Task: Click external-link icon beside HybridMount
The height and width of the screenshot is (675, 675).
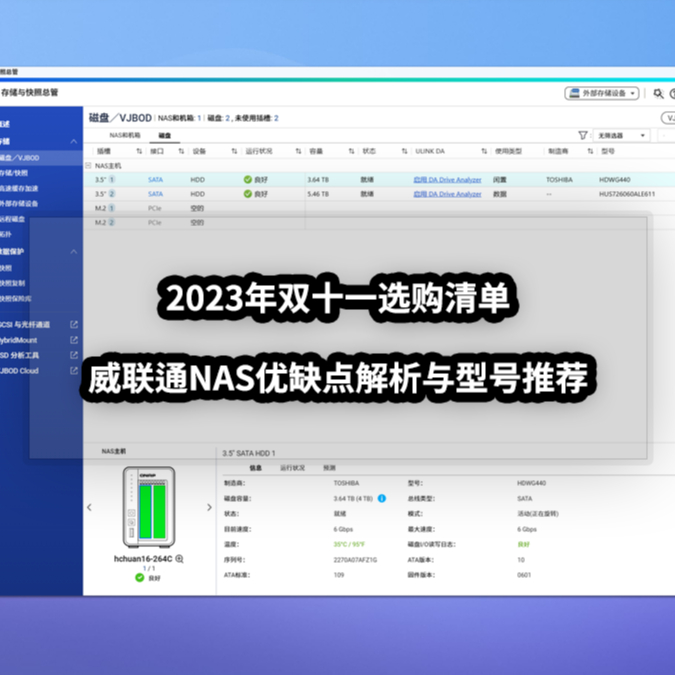Action: 74,340
